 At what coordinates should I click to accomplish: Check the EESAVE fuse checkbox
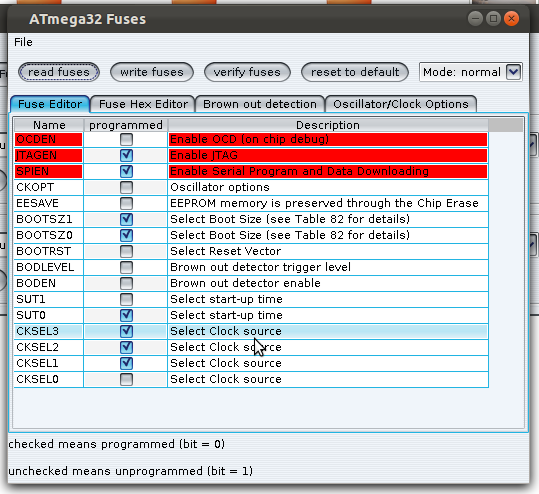tap(126, 203)
